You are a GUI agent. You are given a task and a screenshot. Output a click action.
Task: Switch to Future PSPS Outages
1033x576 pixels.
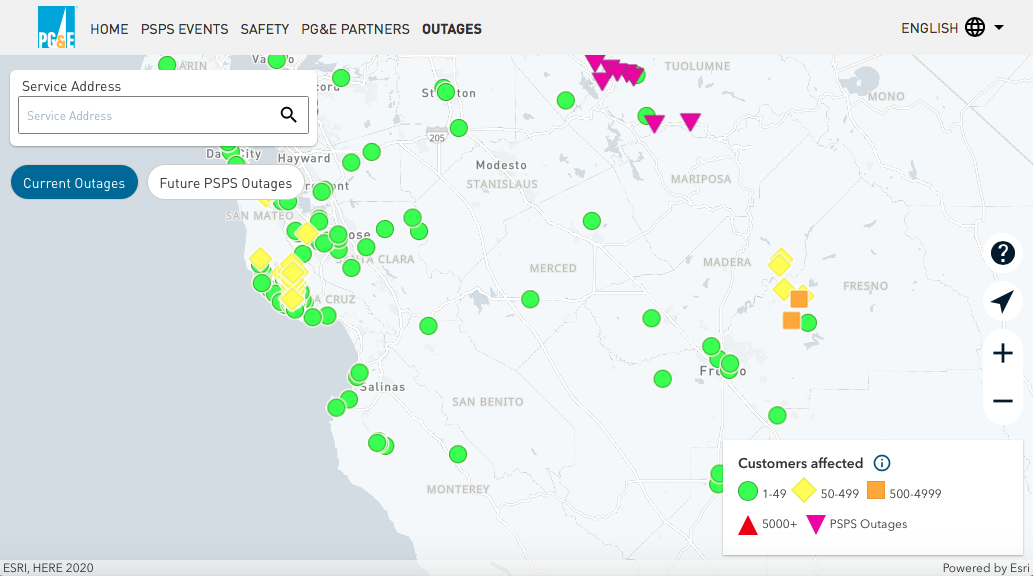(x=226, y=183)
